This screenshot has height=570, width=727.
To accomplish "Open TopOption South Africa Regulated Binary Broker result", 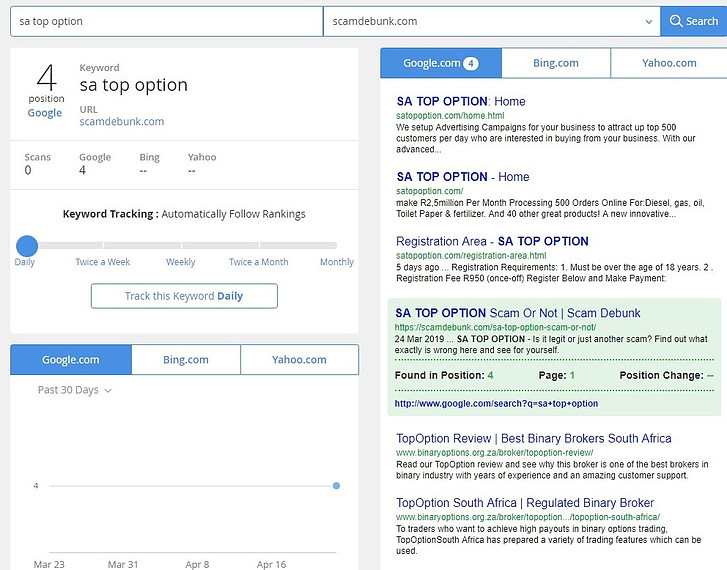I will (525, 503).
